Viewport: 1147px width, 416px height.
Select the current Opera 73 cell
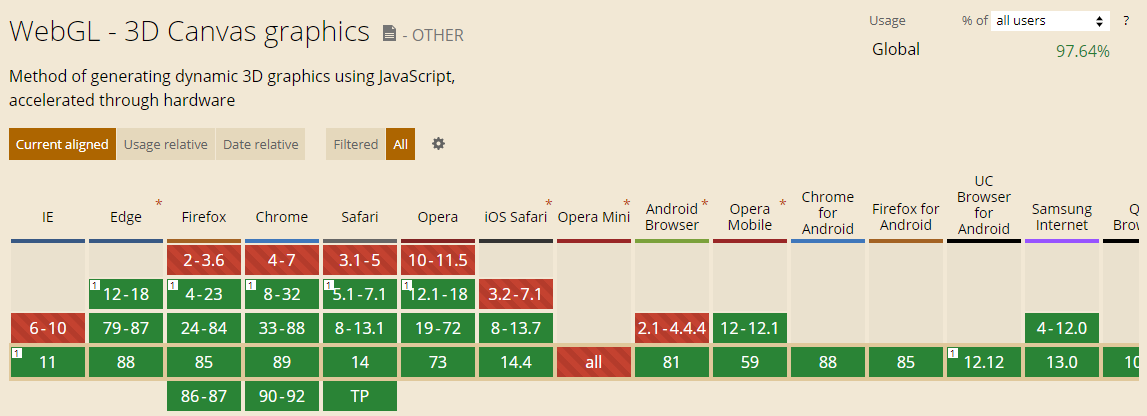[437, 362]
